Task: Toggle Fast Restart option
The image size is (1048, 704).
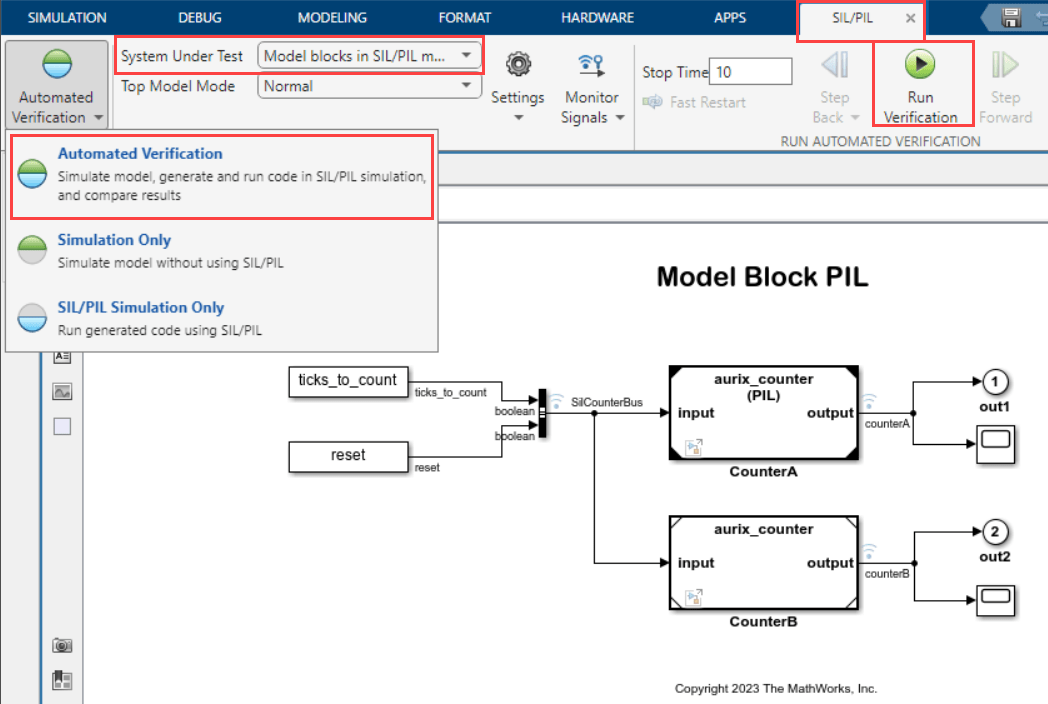Action: click(x=696, y=102)
